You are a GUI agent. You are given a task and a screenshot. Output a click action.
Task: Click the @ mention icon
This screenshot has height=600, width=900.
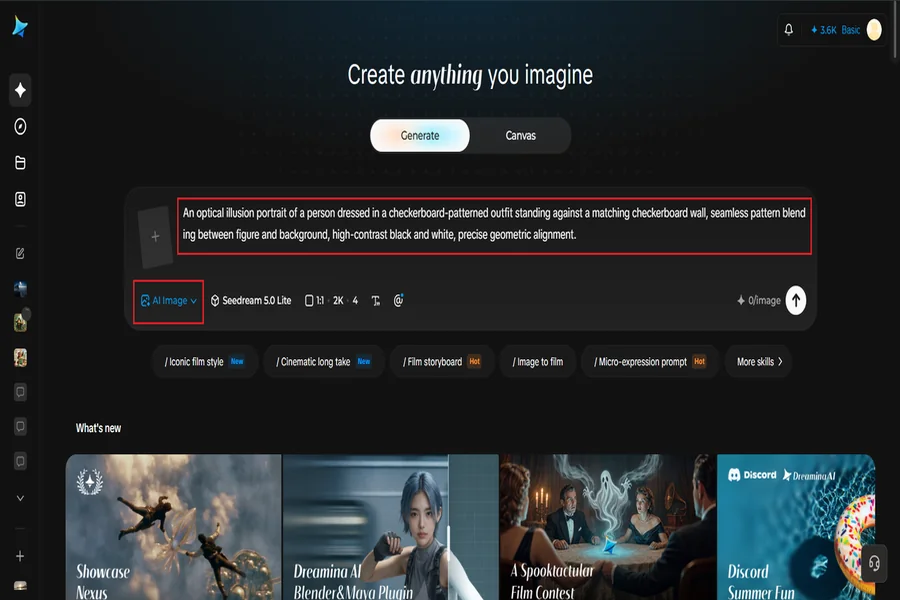tap(398, 300)
